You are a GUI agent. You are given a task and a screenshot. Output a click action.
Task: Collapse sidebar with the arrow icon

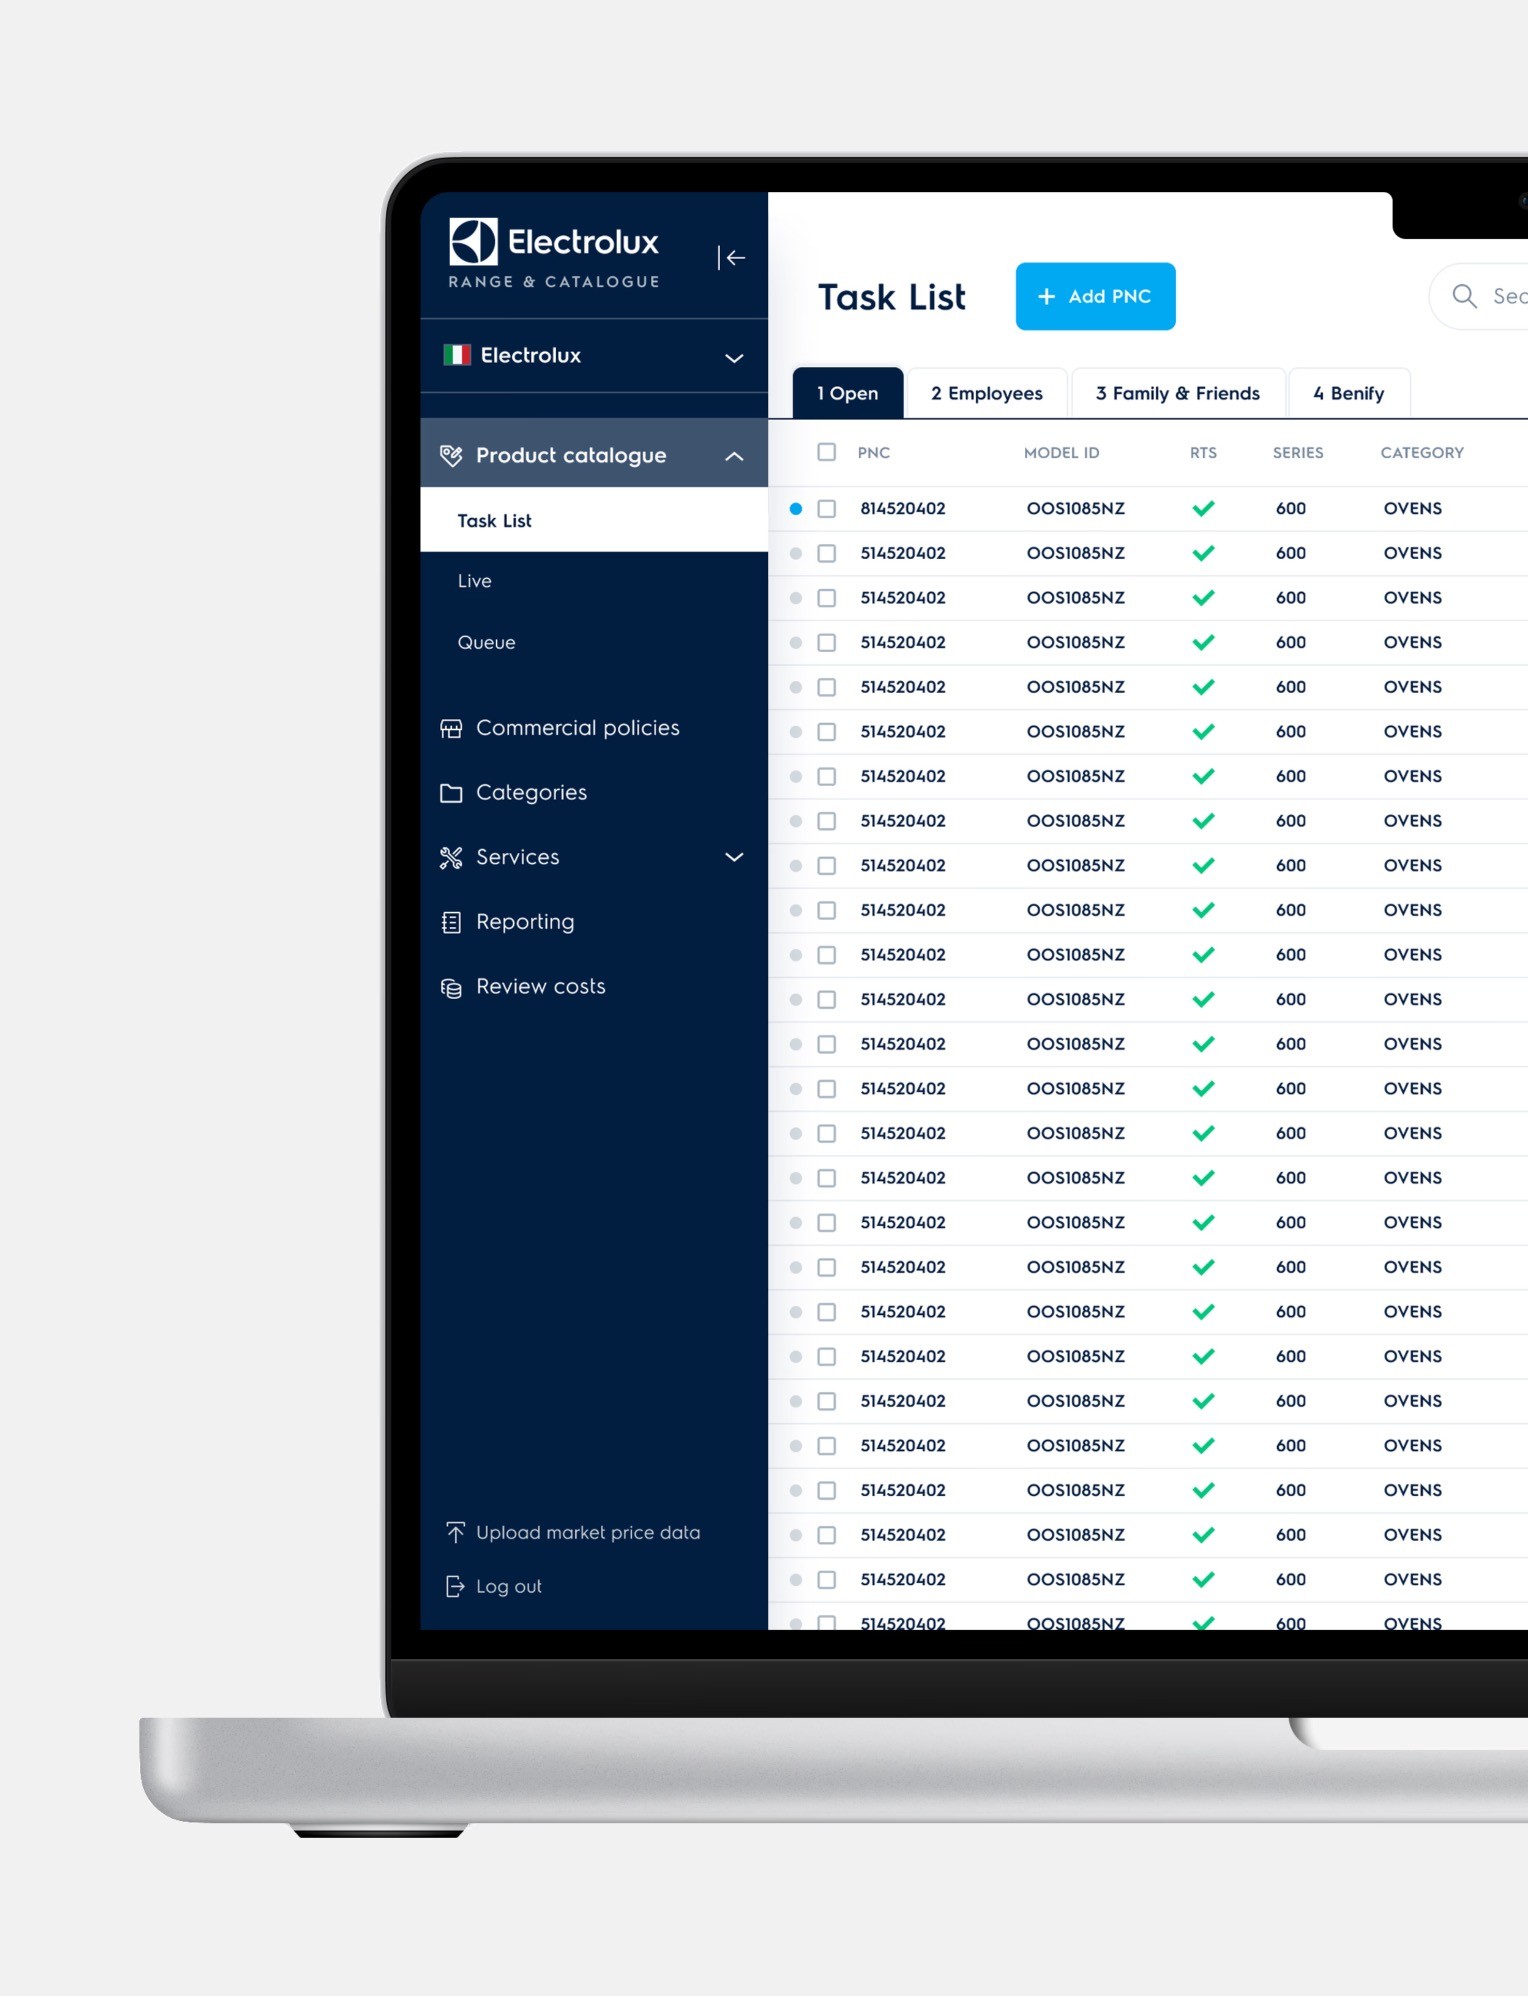coord(732,258)
